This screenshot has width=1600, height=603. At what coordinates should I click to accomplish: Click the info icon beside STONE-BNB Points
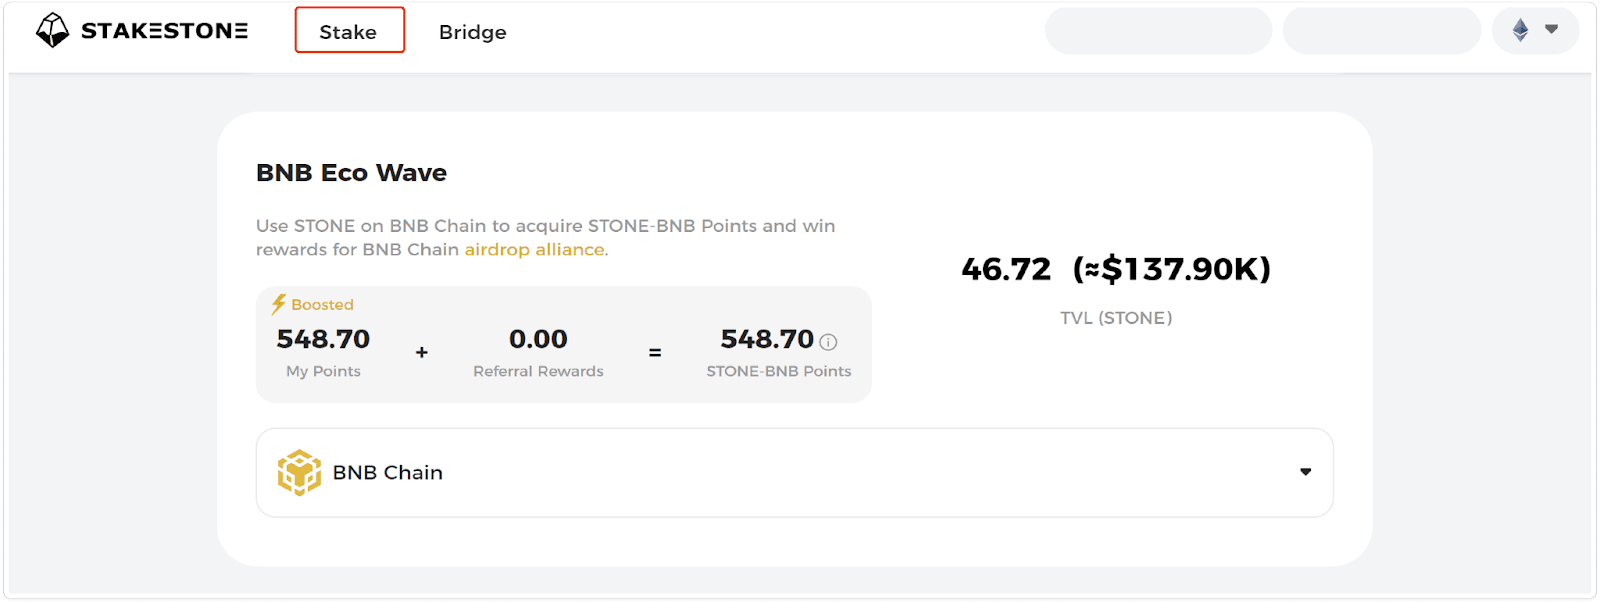tap(828, 342)
